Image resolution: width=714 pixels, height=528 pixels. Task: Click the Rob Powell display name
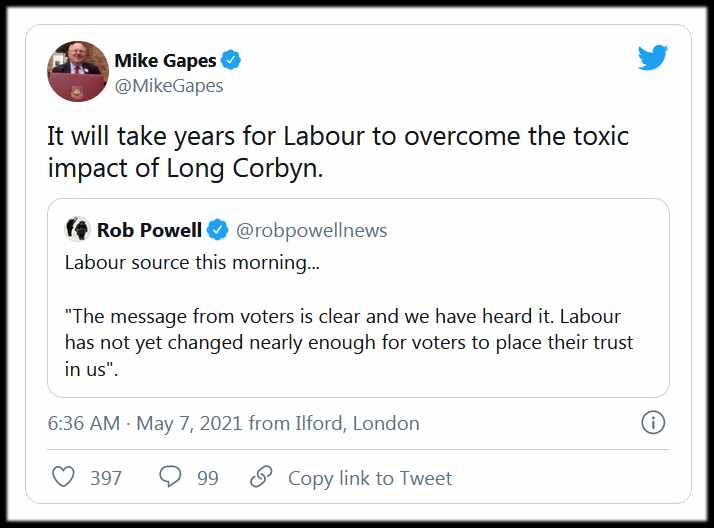click(149, 231)
